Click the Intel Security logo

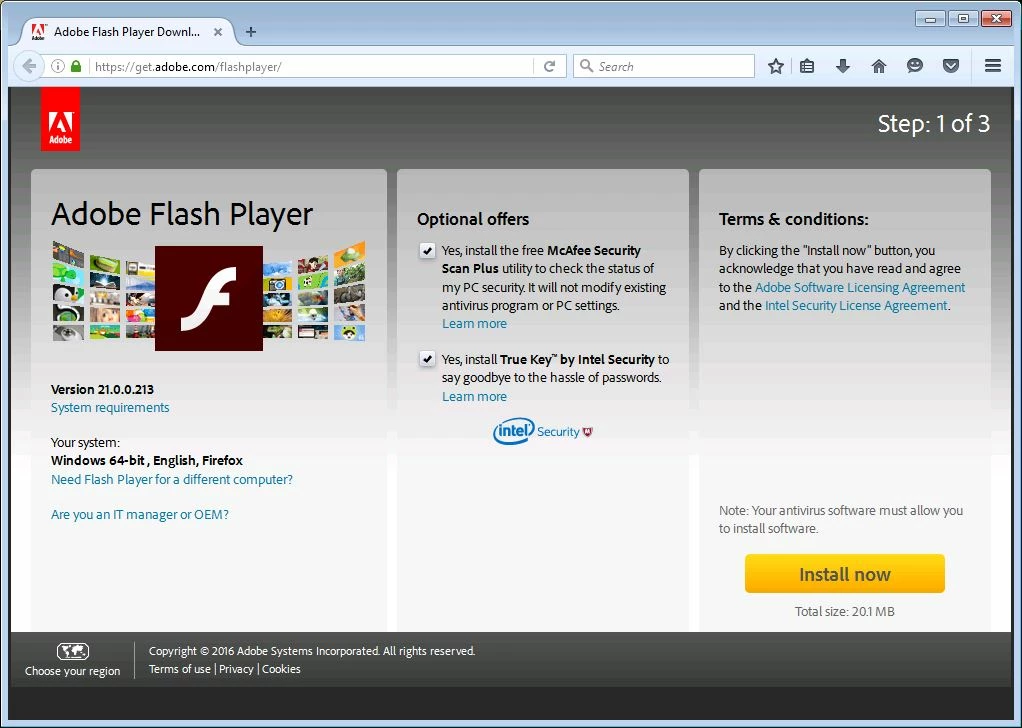tap(542, 431)
